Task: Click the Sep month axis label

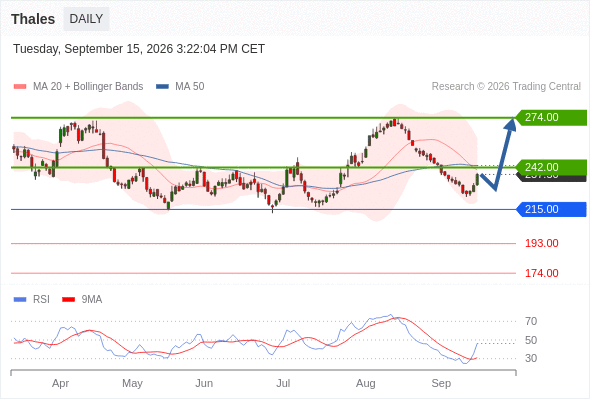Action: click(x=441, y=383)
